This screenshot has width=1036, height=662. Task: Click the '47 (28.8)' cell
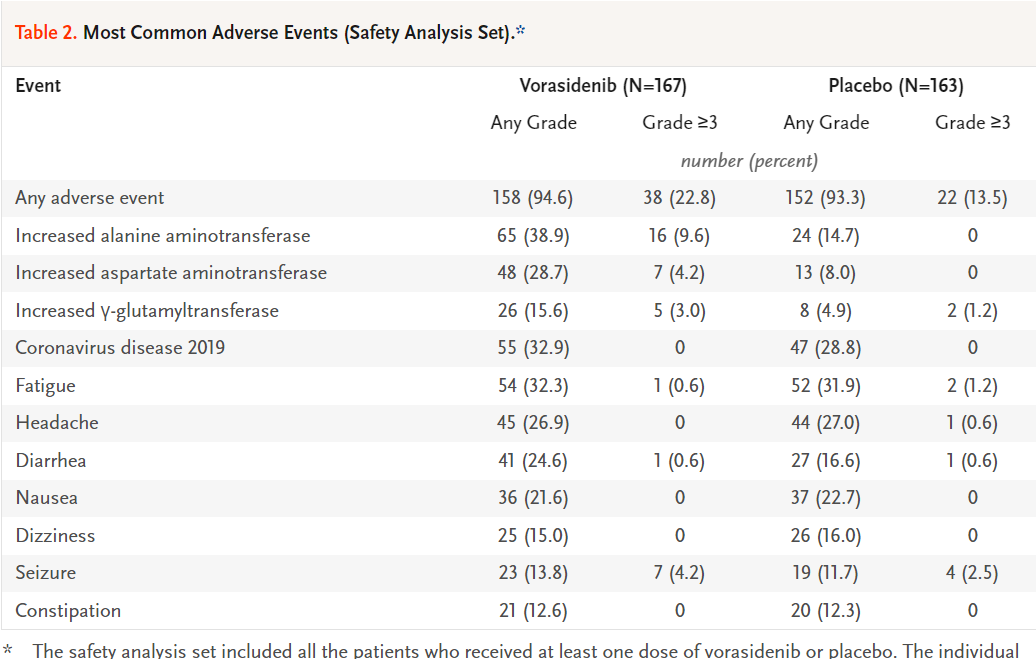(825, 348)
